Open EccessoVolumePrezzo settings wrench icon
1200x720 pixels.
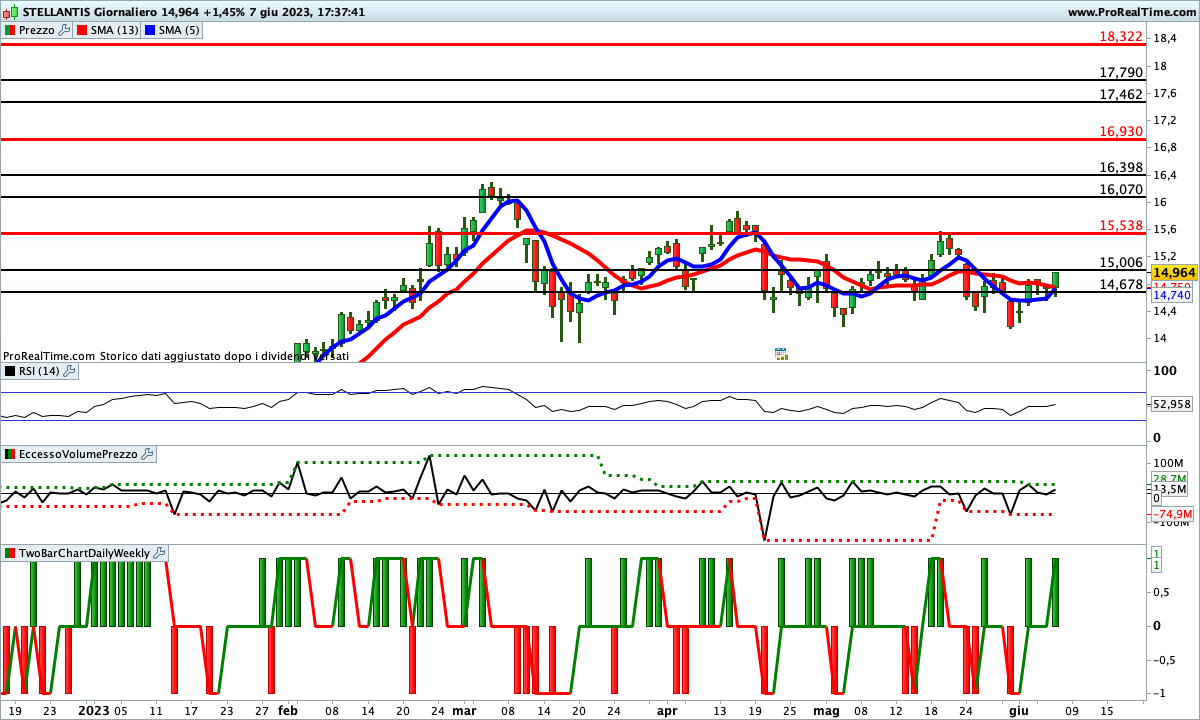(x=148, y=454)
